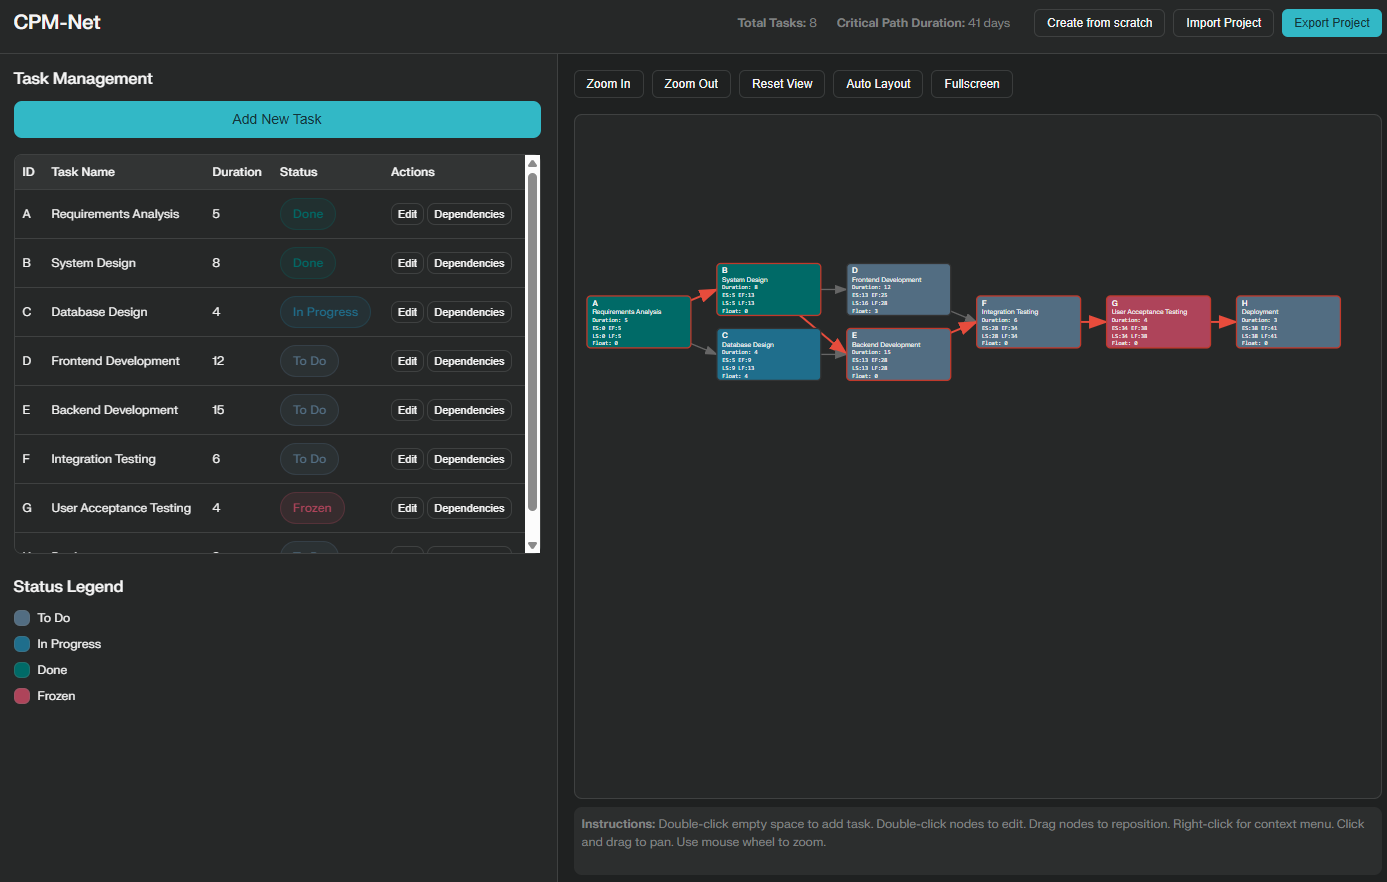Click the Frozen status badge on User Acceptance Testing
1387x882 pixels.
[x=312, y=507]
